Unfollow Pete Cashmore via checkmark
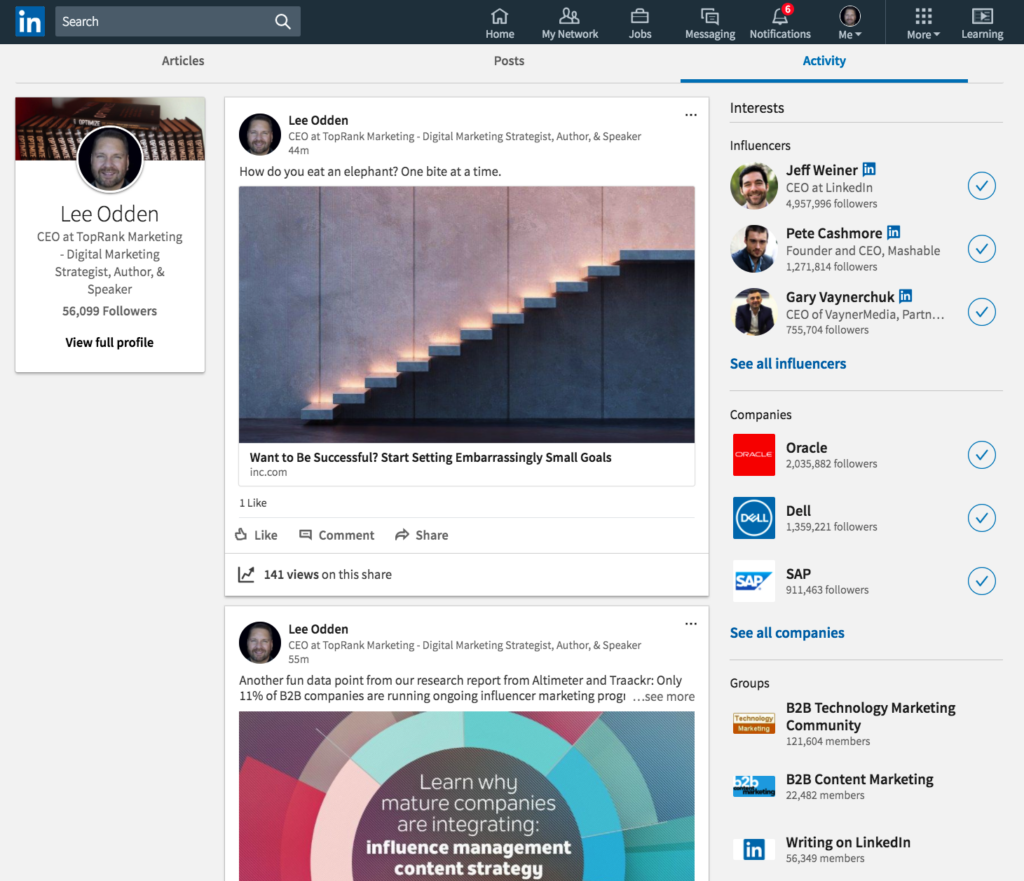 tap(982, 249)
